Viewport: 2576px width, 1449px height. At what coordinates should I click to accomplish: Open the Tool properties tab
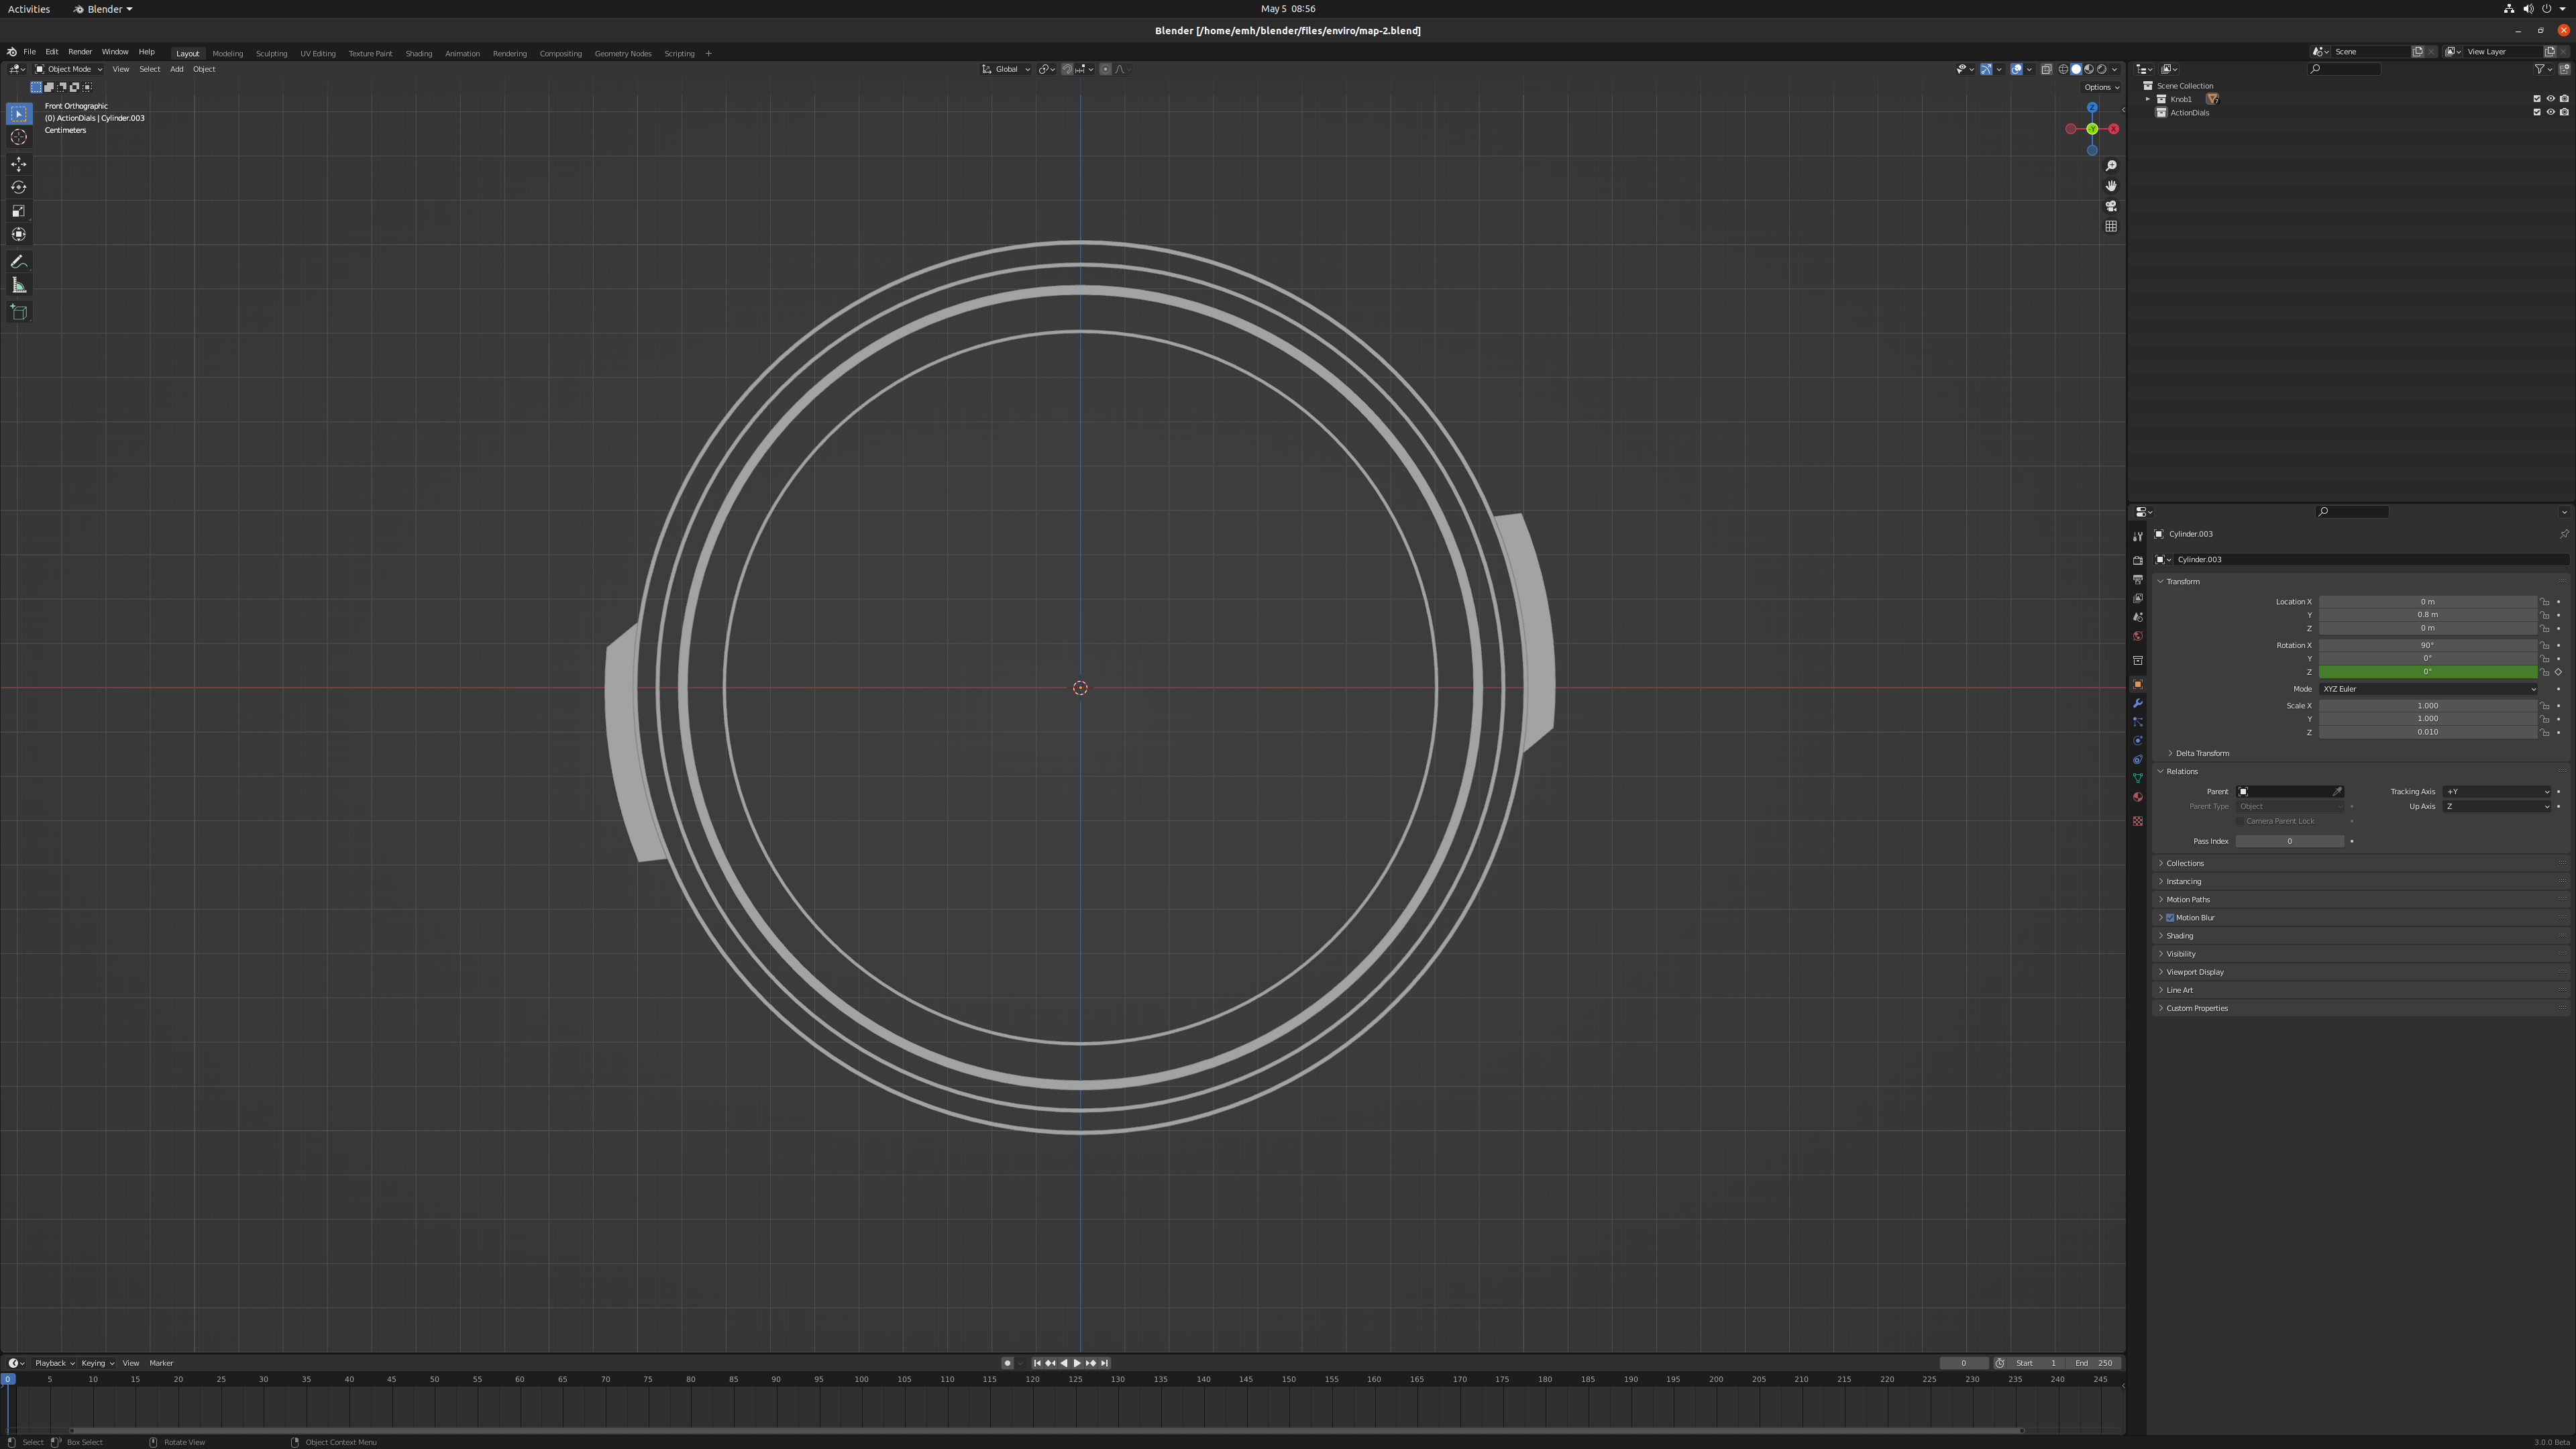pyautogui.click(x=2138, y=537)
